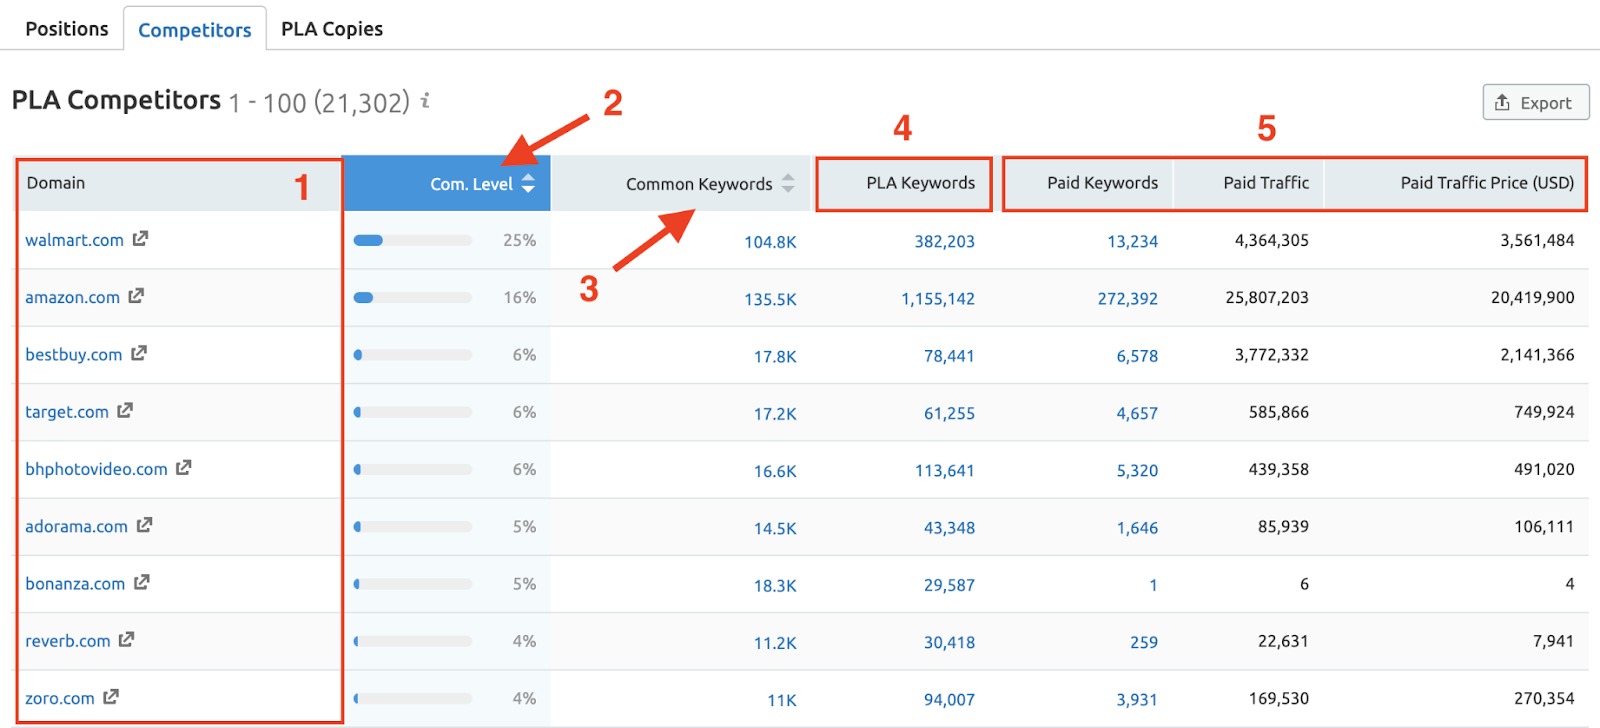Screen dimensions: 1600x728
Task: Open the bonanza.com domain link
Action: pos(76,583)
